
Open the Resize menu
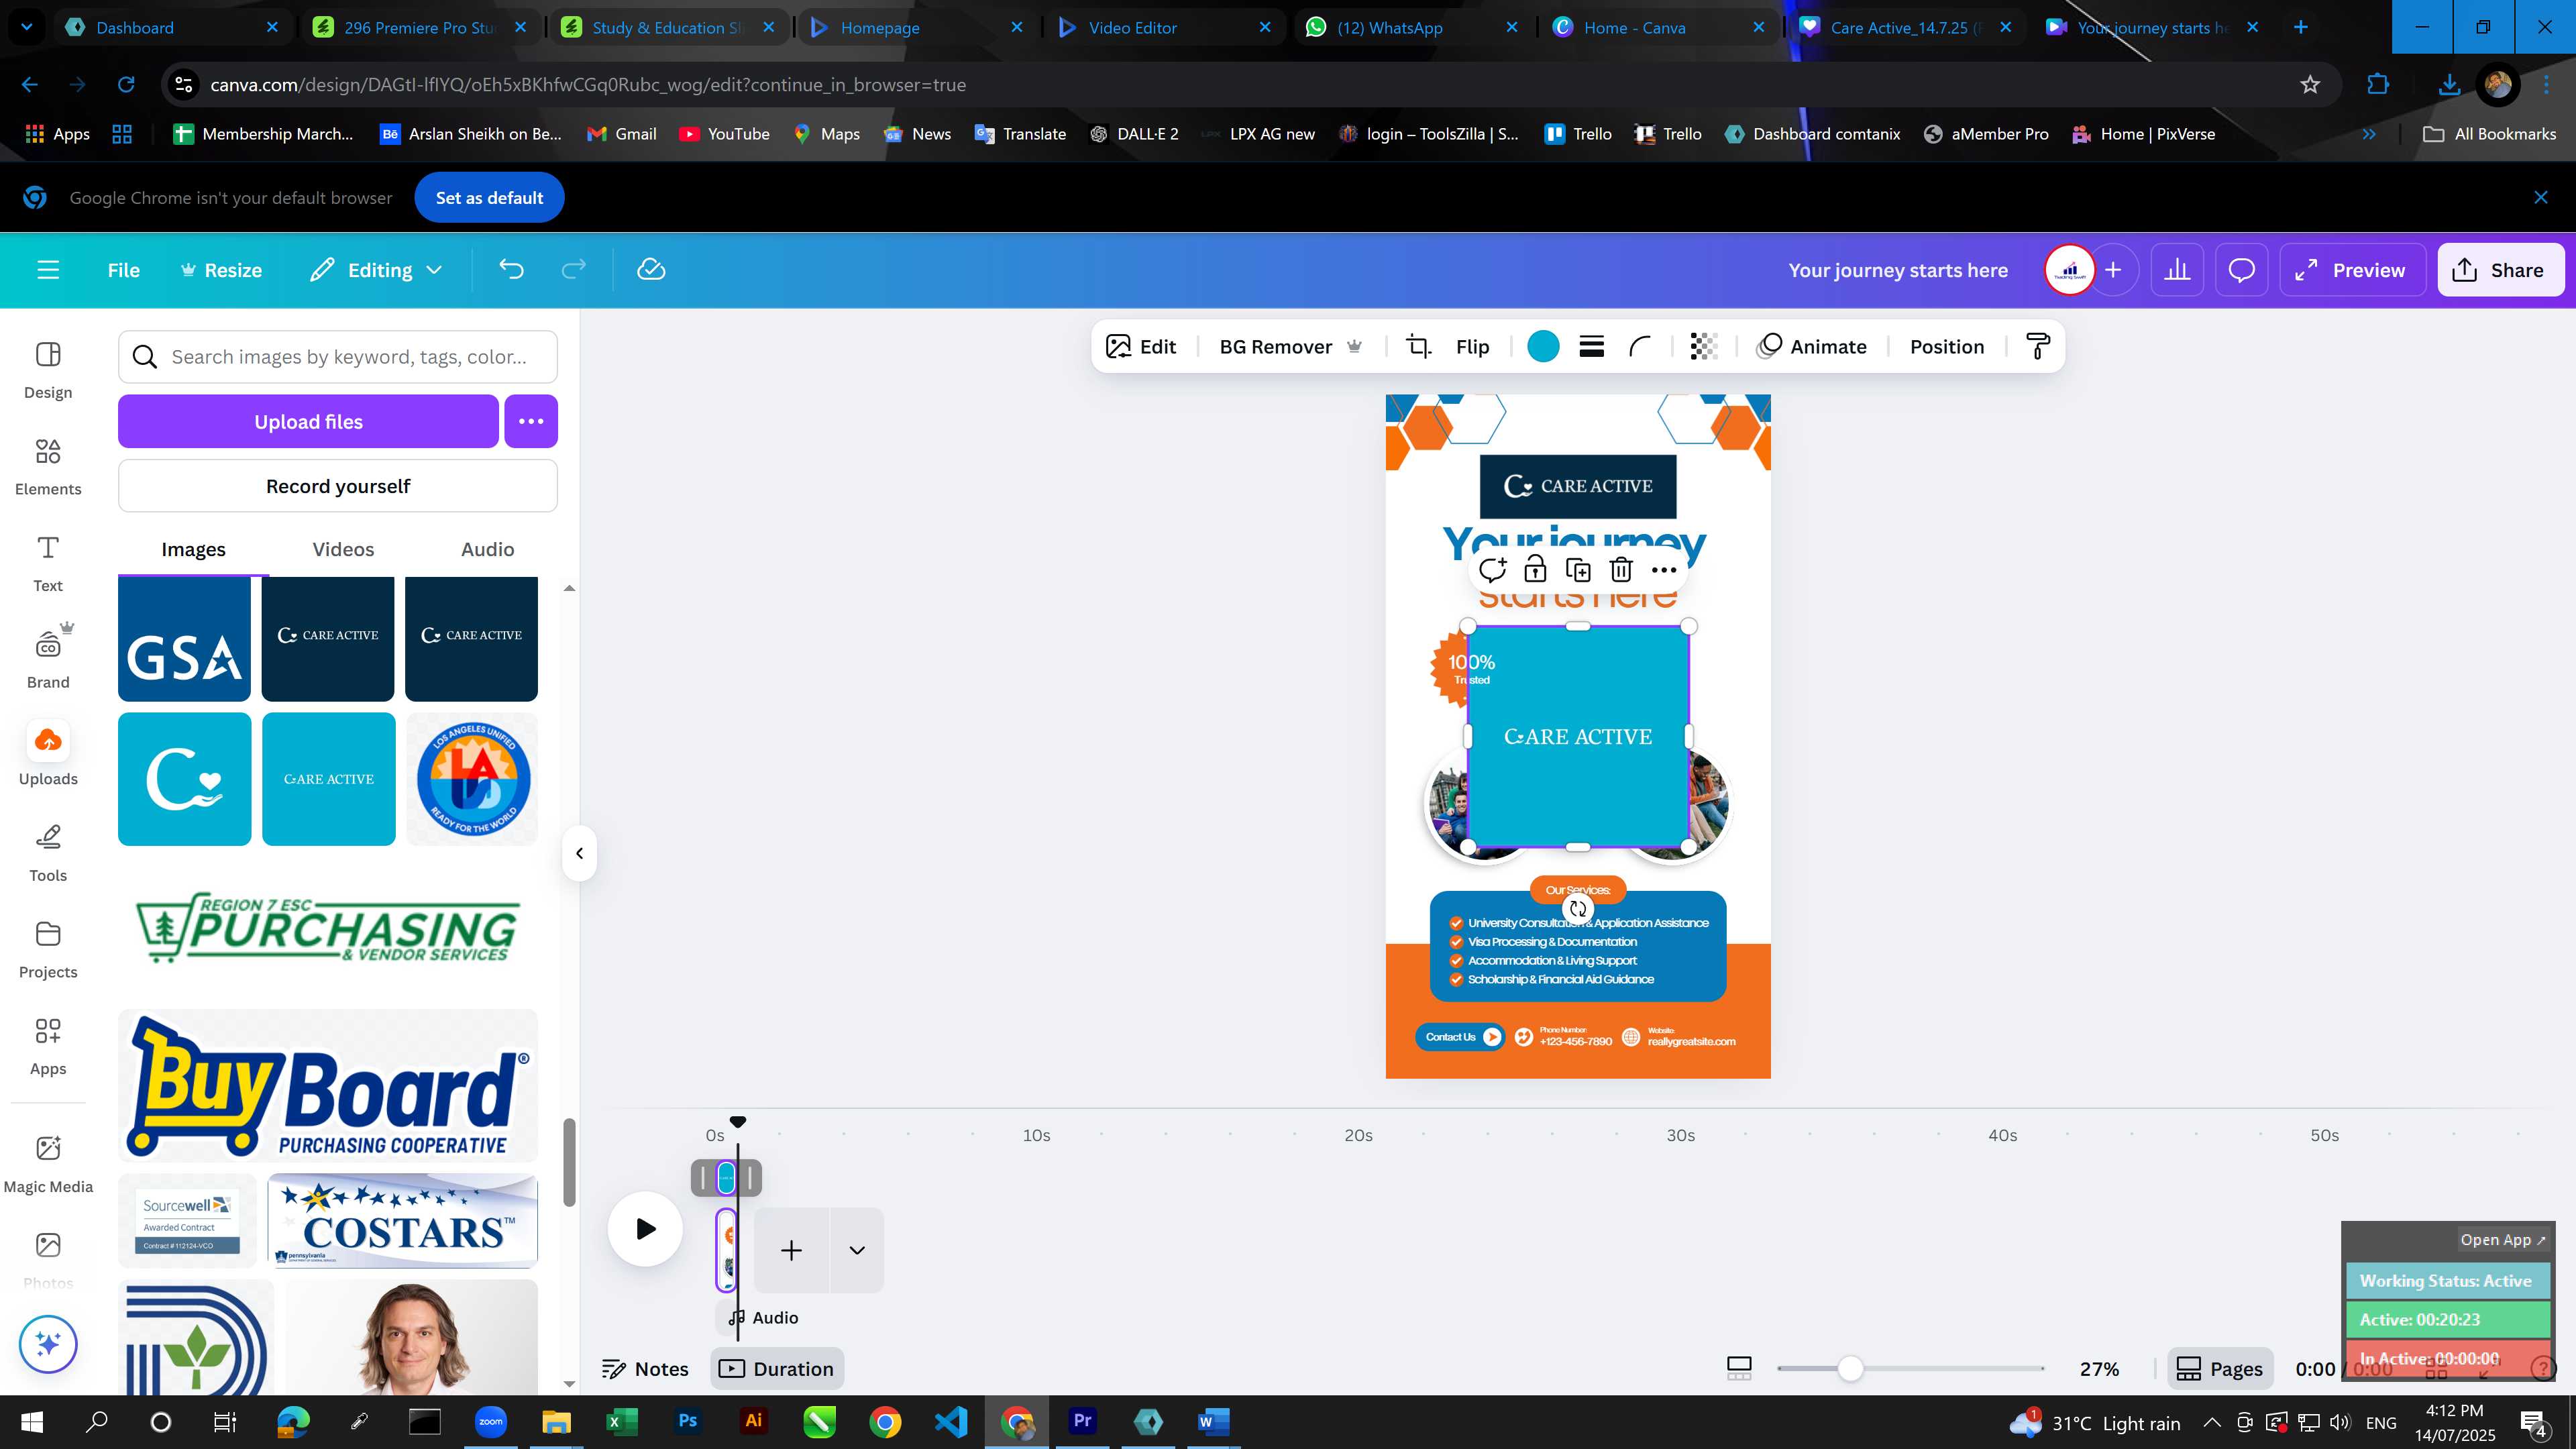(x=221, y=270)
